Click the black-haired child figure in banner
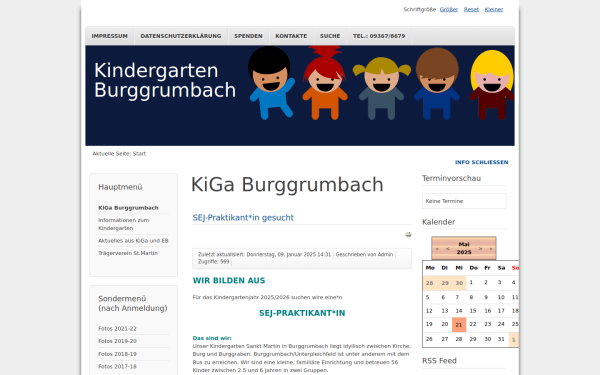The height and width of the screenshot is (375, 600). (x=271, y=82)
